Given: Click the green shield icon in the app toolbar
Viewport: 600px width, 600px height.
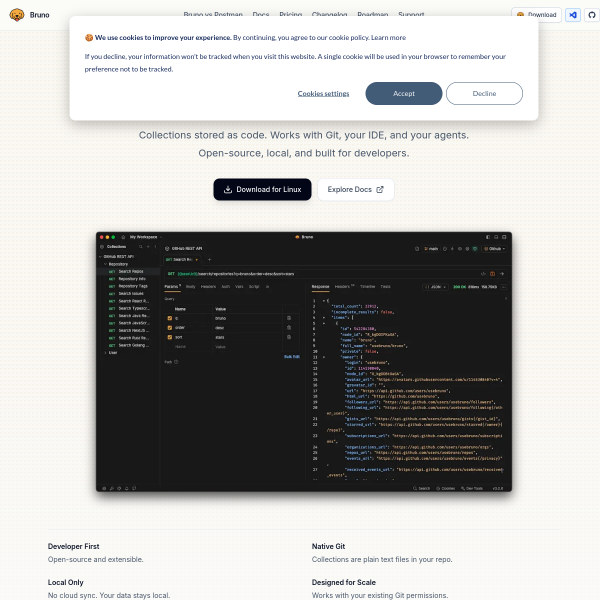Looking at the screenshot, I should [475, 249].
